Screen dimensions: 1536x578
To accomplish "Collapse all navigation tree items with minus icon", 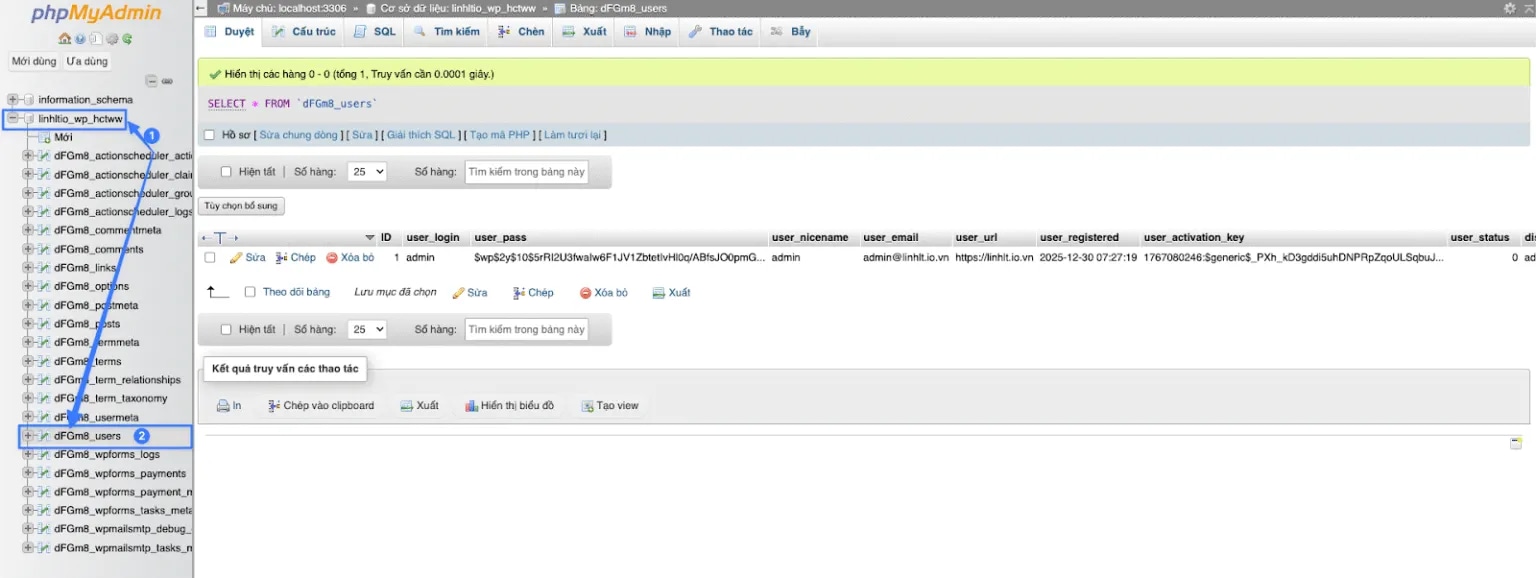I will coord(152,81).
